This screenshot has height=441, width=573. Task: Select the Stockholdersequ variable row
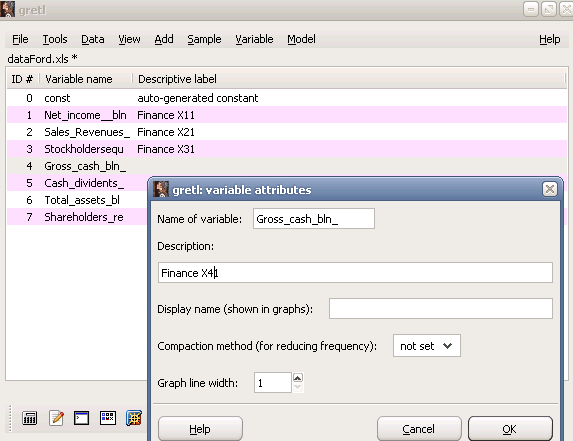coord(286,149)
